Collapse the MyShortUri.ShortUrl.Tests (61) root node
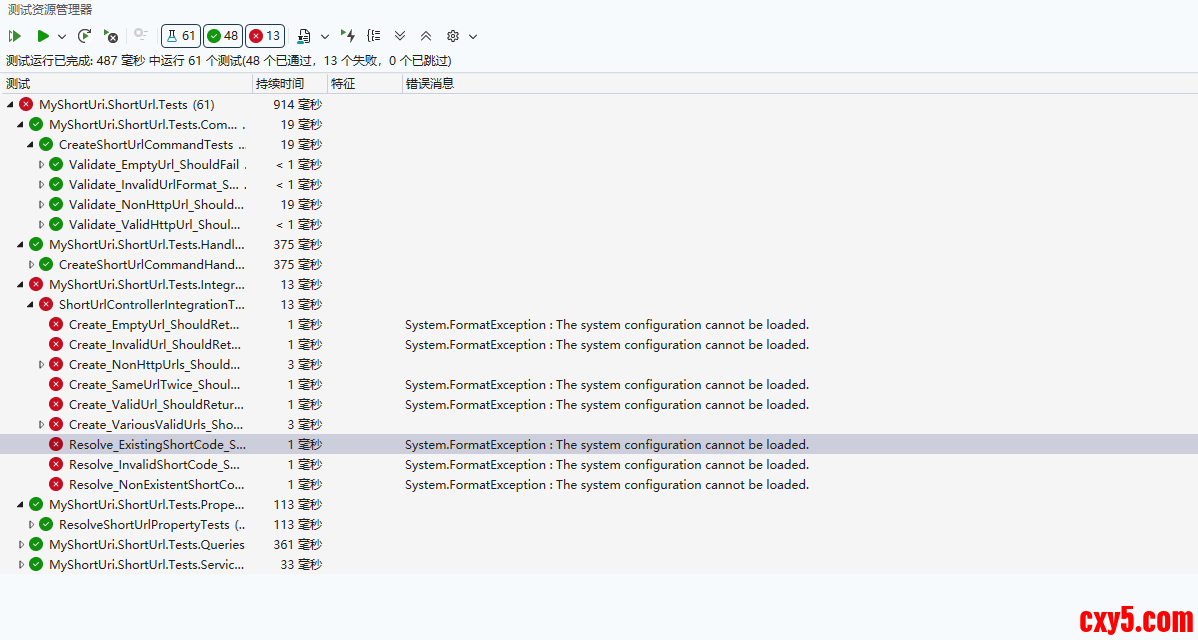The image size is (1198, 640). click(11, 105)
